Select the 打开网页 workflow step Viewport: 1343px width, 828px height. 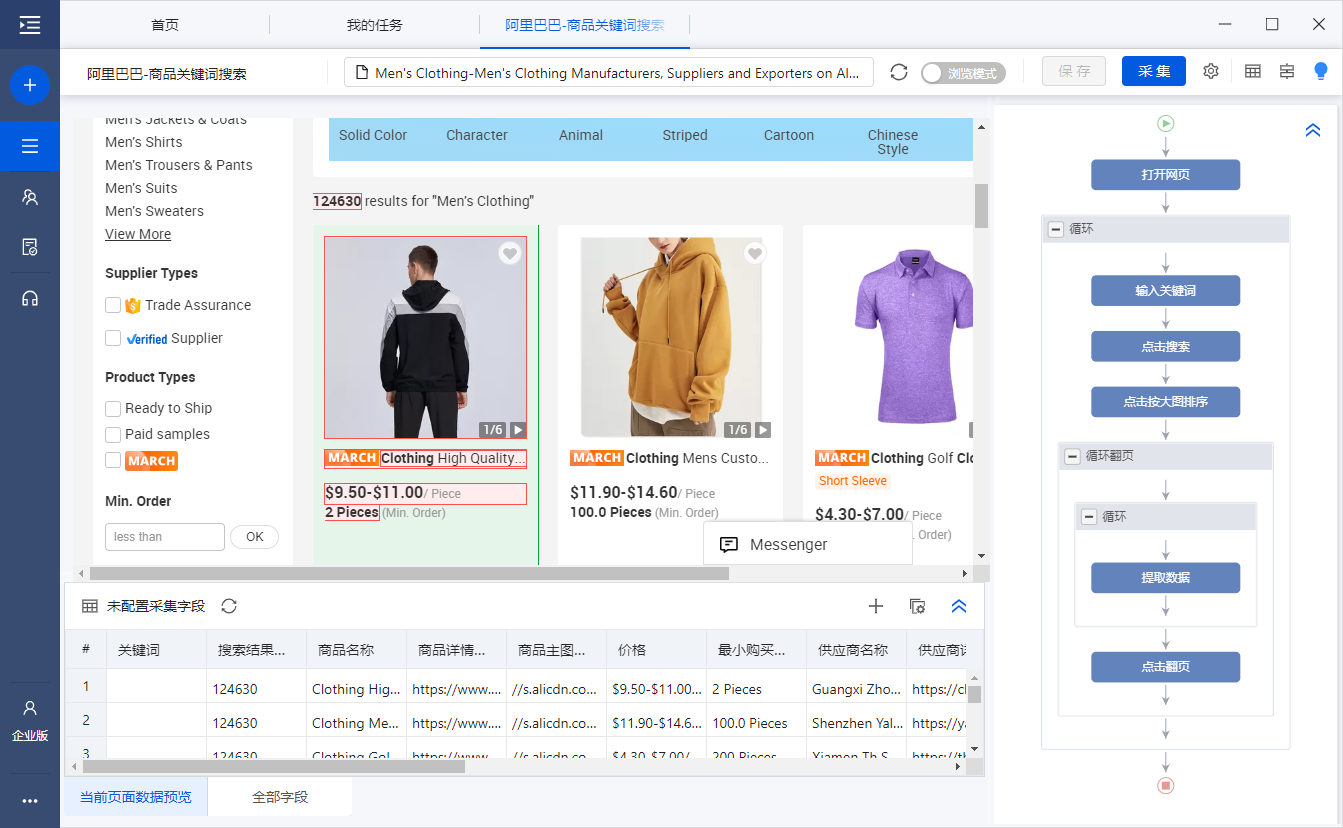tap(1166, 175)
